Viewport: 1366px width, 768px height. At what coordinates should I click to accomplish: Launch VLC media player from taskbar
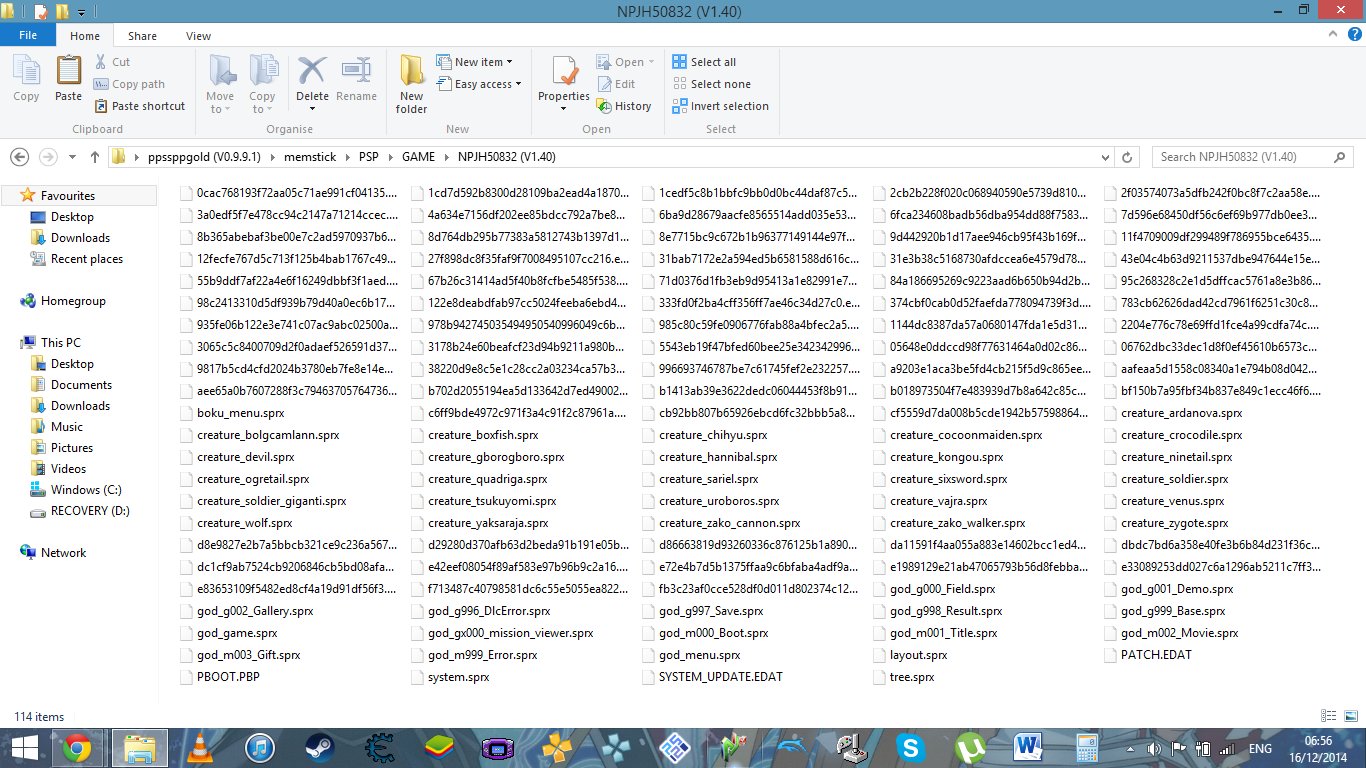200,747
